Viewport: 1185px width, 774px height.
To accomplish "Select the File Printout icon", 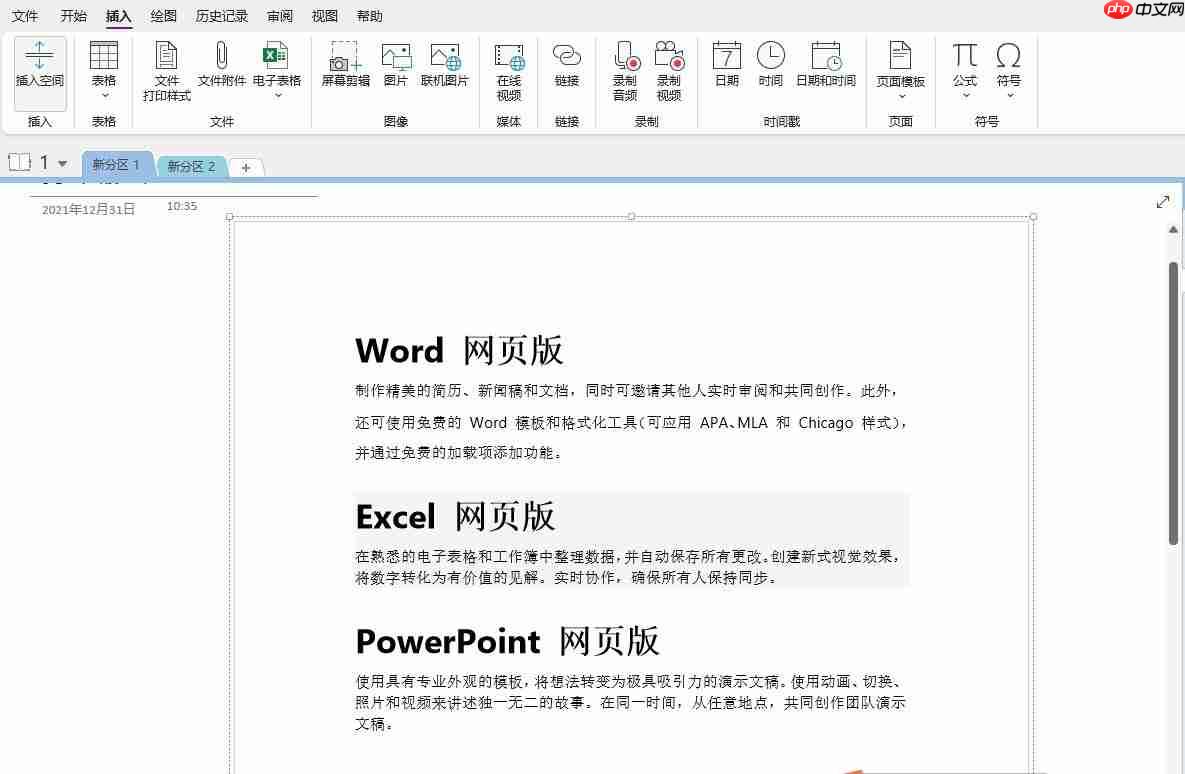I will pyautogui.click(x=166, y=55).
